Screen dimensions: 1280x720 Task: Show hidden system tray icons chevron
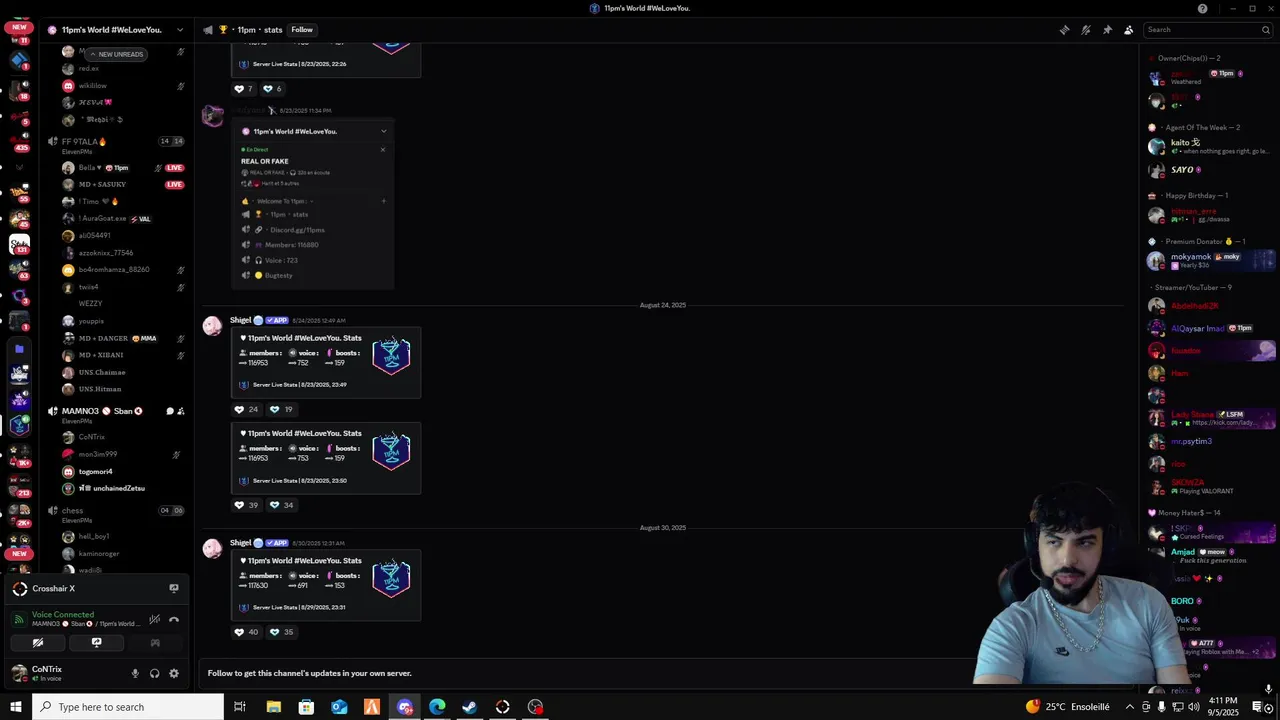pos(1130,707)
